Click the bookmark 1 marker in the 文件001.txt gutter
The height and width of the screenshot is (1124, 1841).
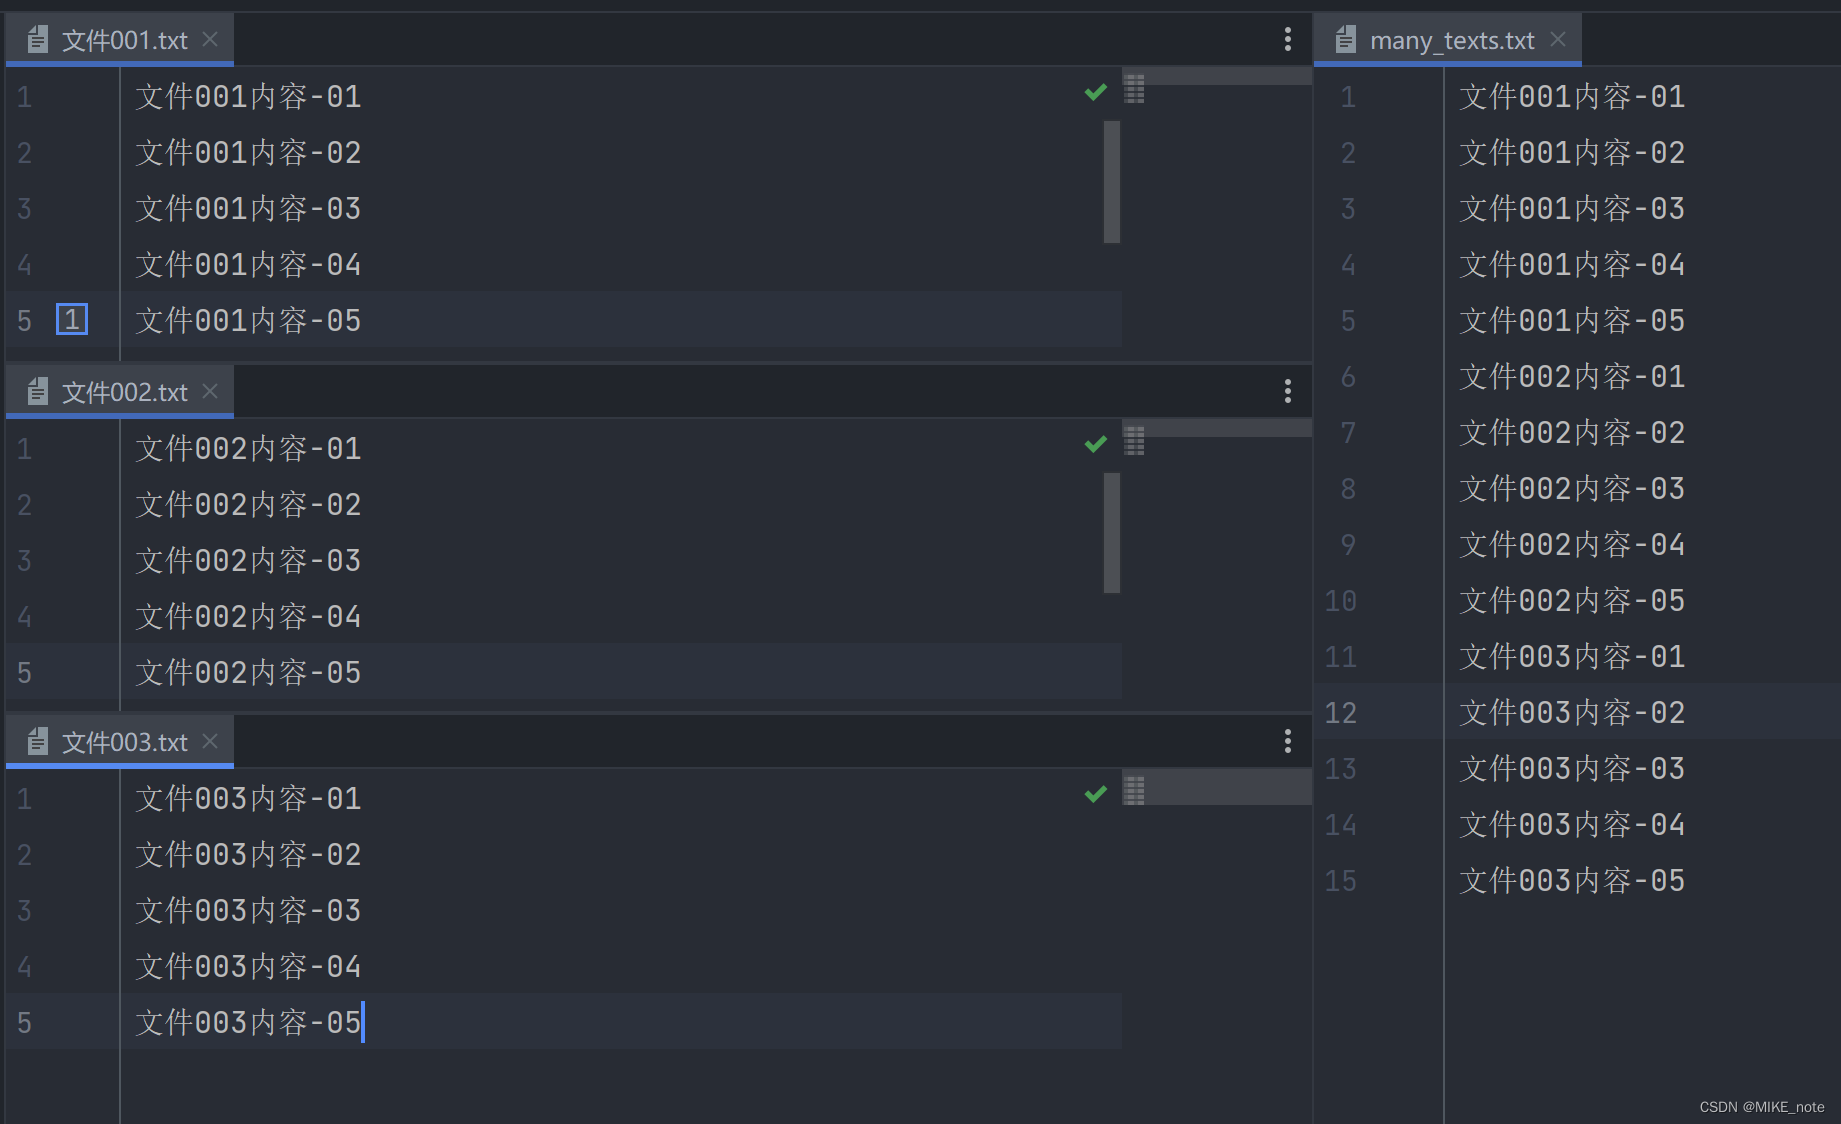(x=72, y=319)
